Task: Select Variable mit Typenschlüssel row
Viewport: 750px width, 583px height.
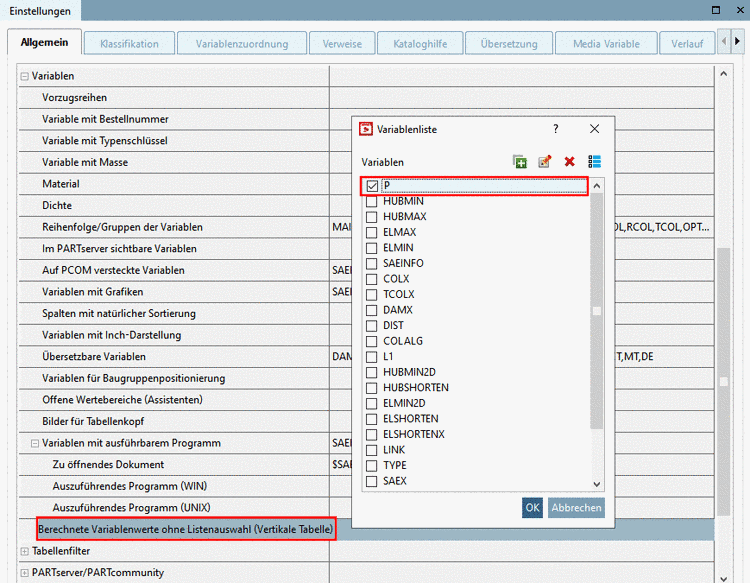Action: tap(366, 141)
